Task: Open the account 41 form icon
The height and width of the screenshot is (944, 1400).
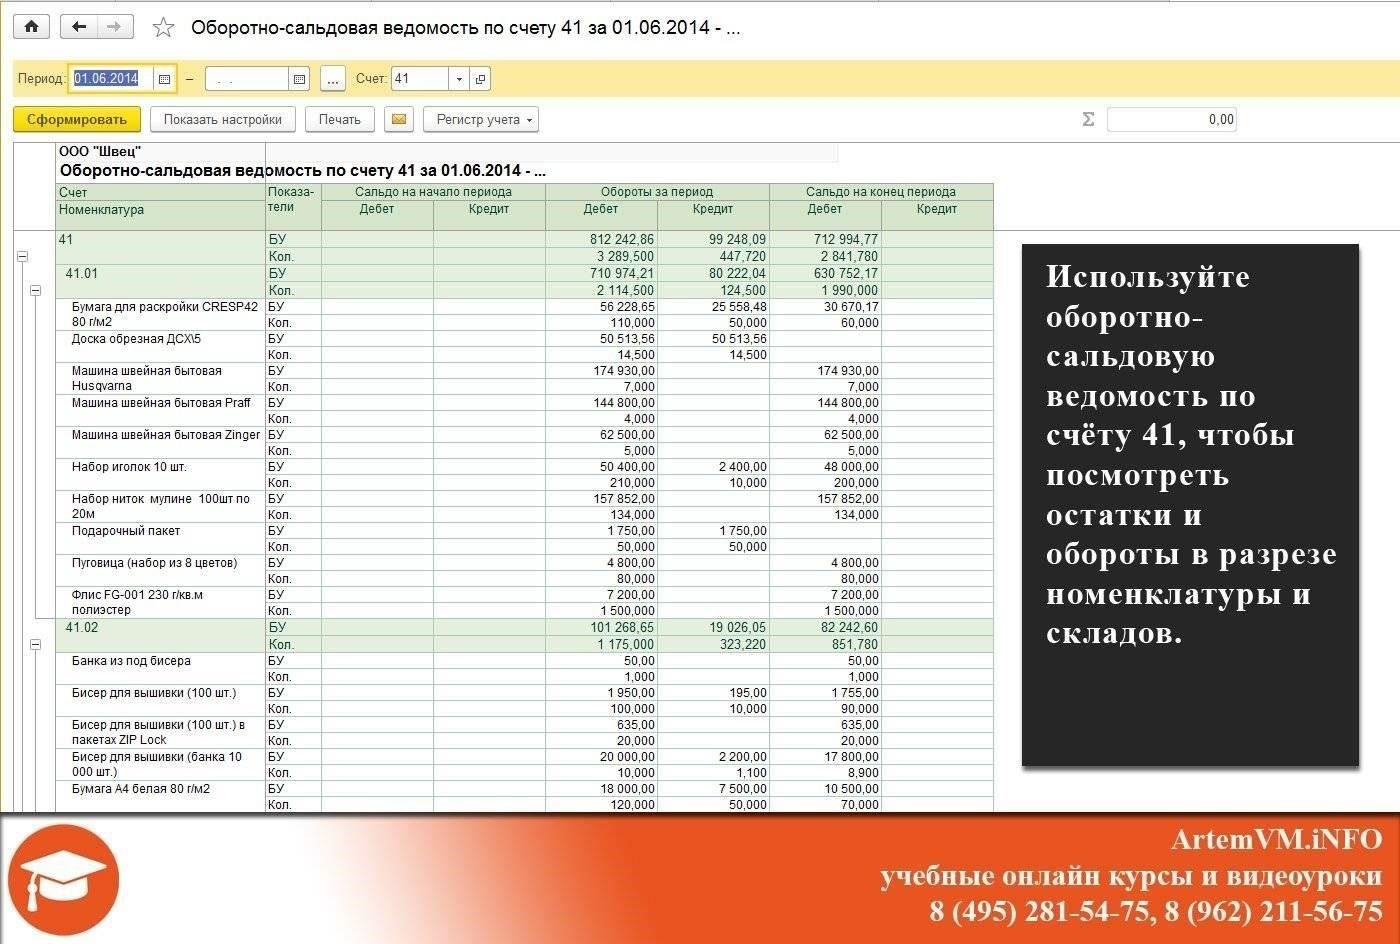Action: (x=480, y=79)
